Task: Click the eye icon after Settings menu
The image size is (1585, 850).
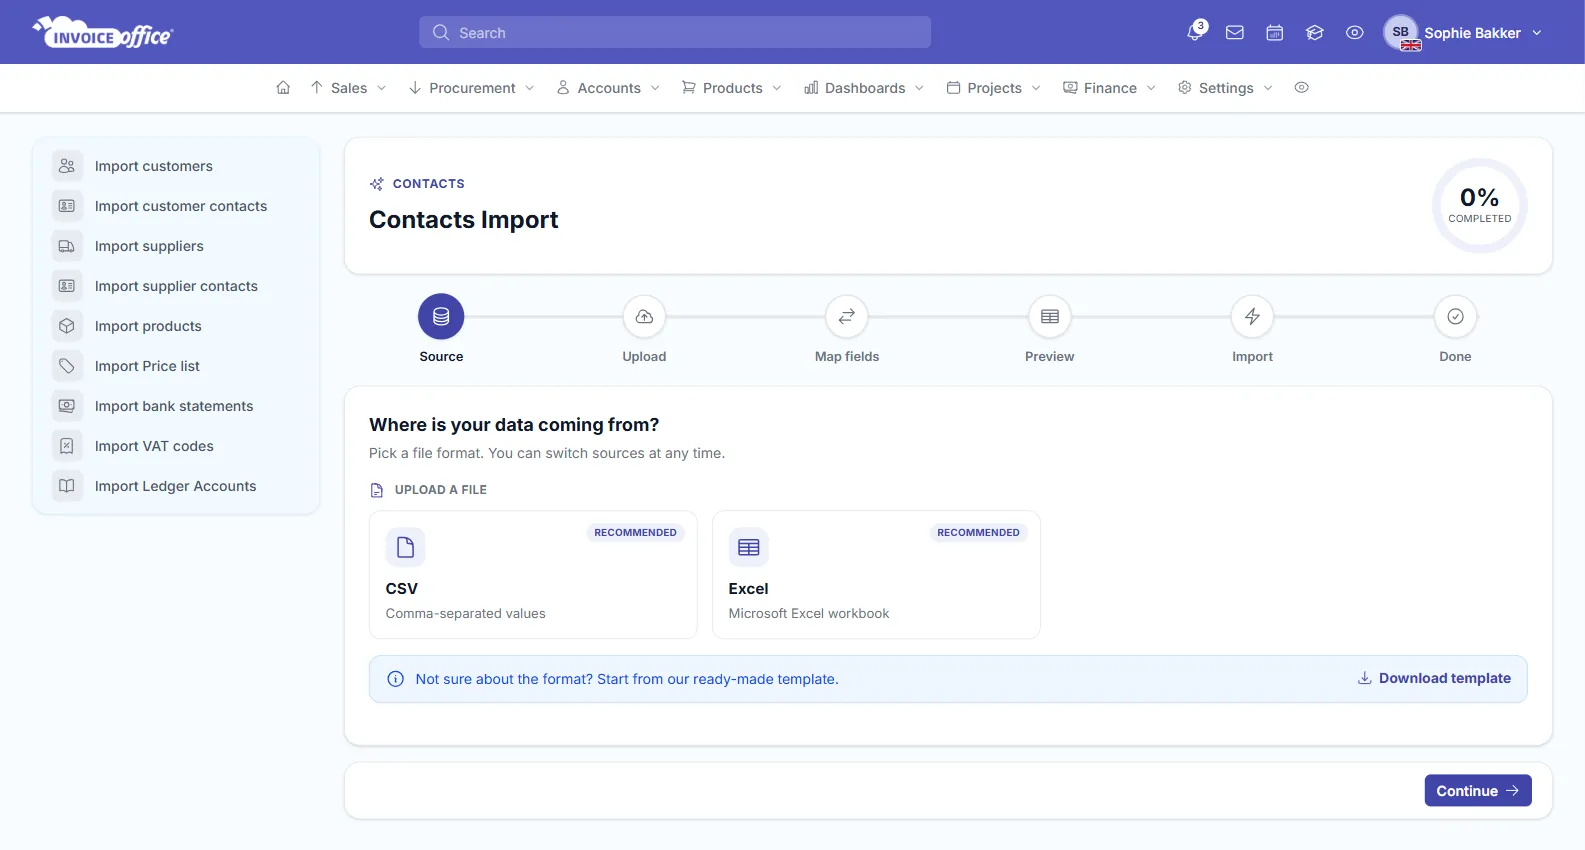Action: click(1301, 88)
